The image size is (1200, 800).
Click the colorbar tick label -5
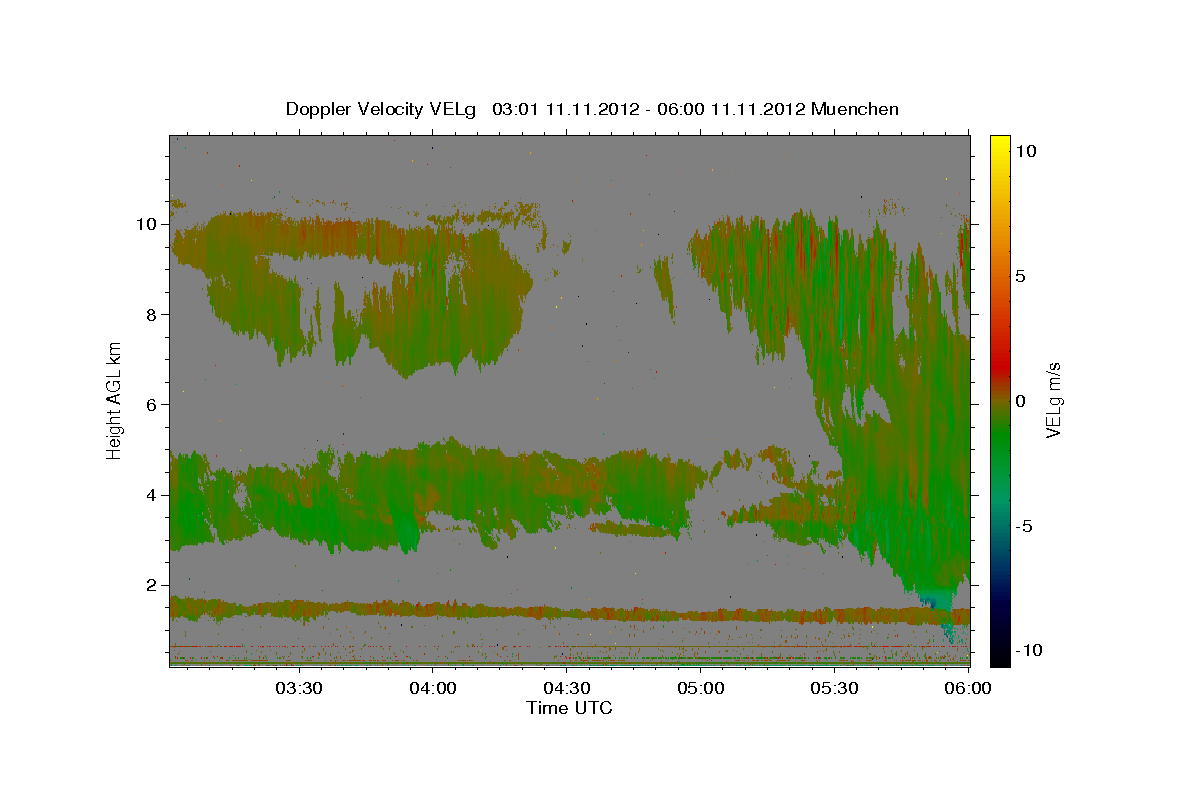1024,526
